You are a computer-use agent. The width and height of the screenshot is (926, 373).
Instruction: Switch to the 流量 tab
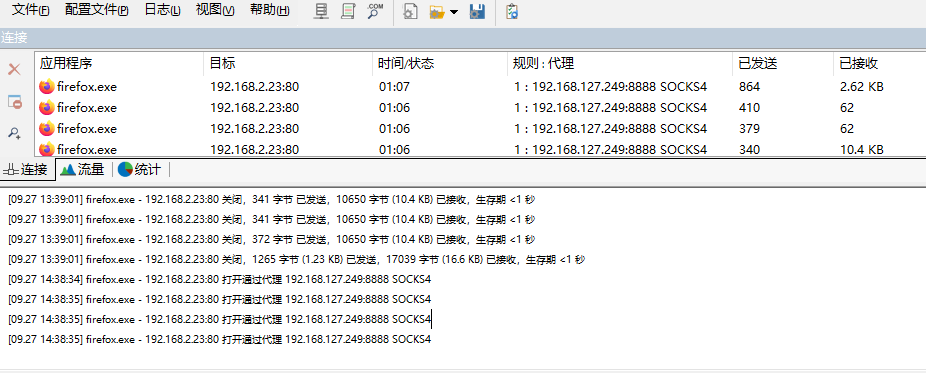click(83, 170)
